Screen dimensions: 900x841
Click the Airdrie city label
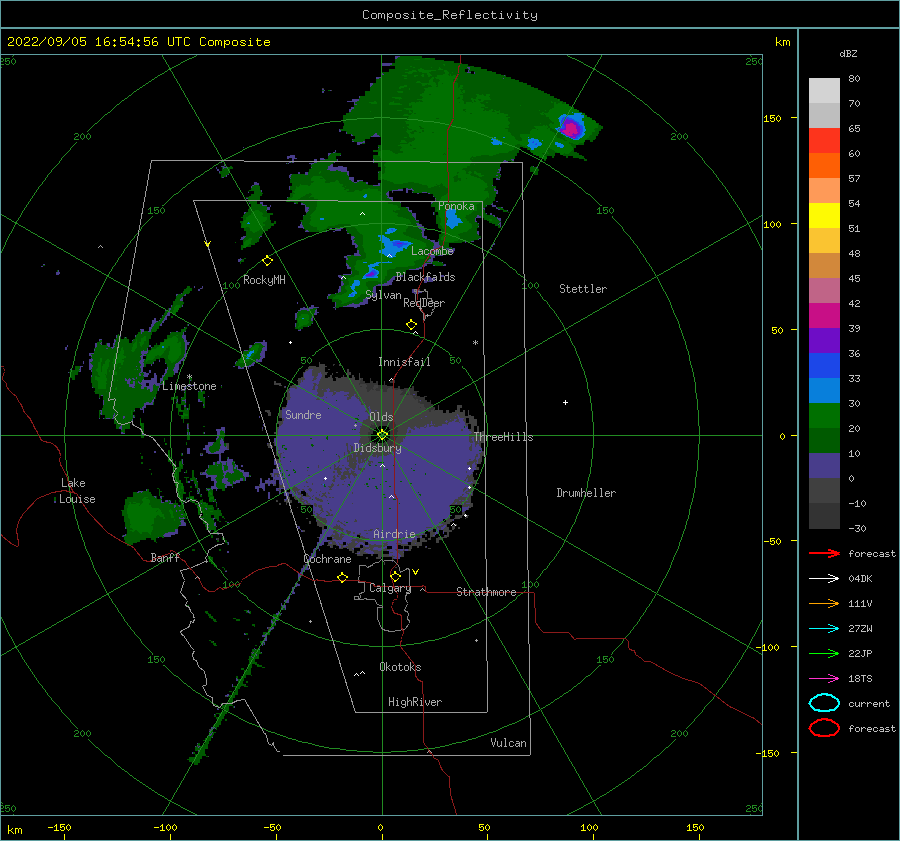pyautogui.click(x=394, y=534)
